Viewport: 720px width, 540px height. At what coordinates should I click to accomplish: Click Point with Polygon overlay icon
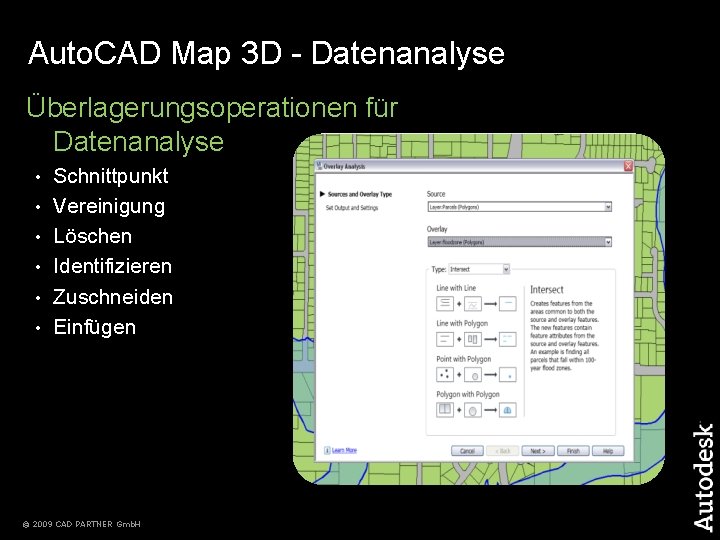pos(473,375)
